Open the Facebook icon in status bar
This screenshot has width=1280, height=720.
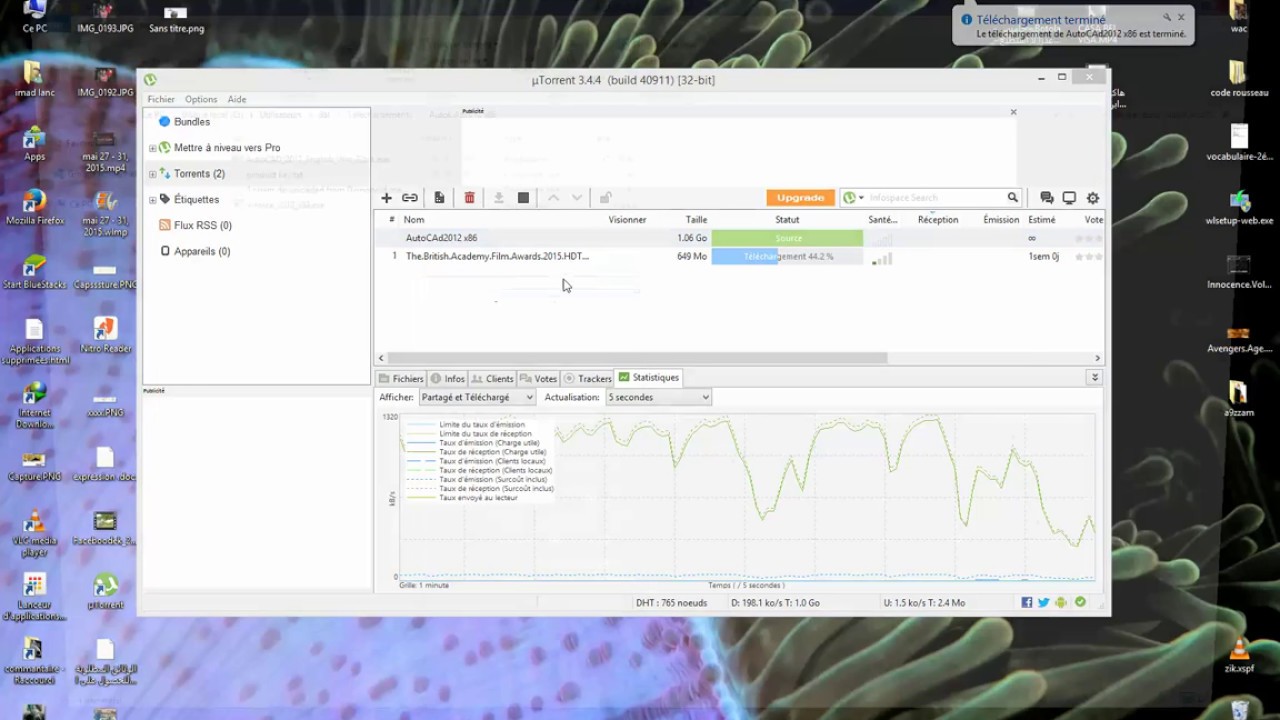tap(1027, 602)
